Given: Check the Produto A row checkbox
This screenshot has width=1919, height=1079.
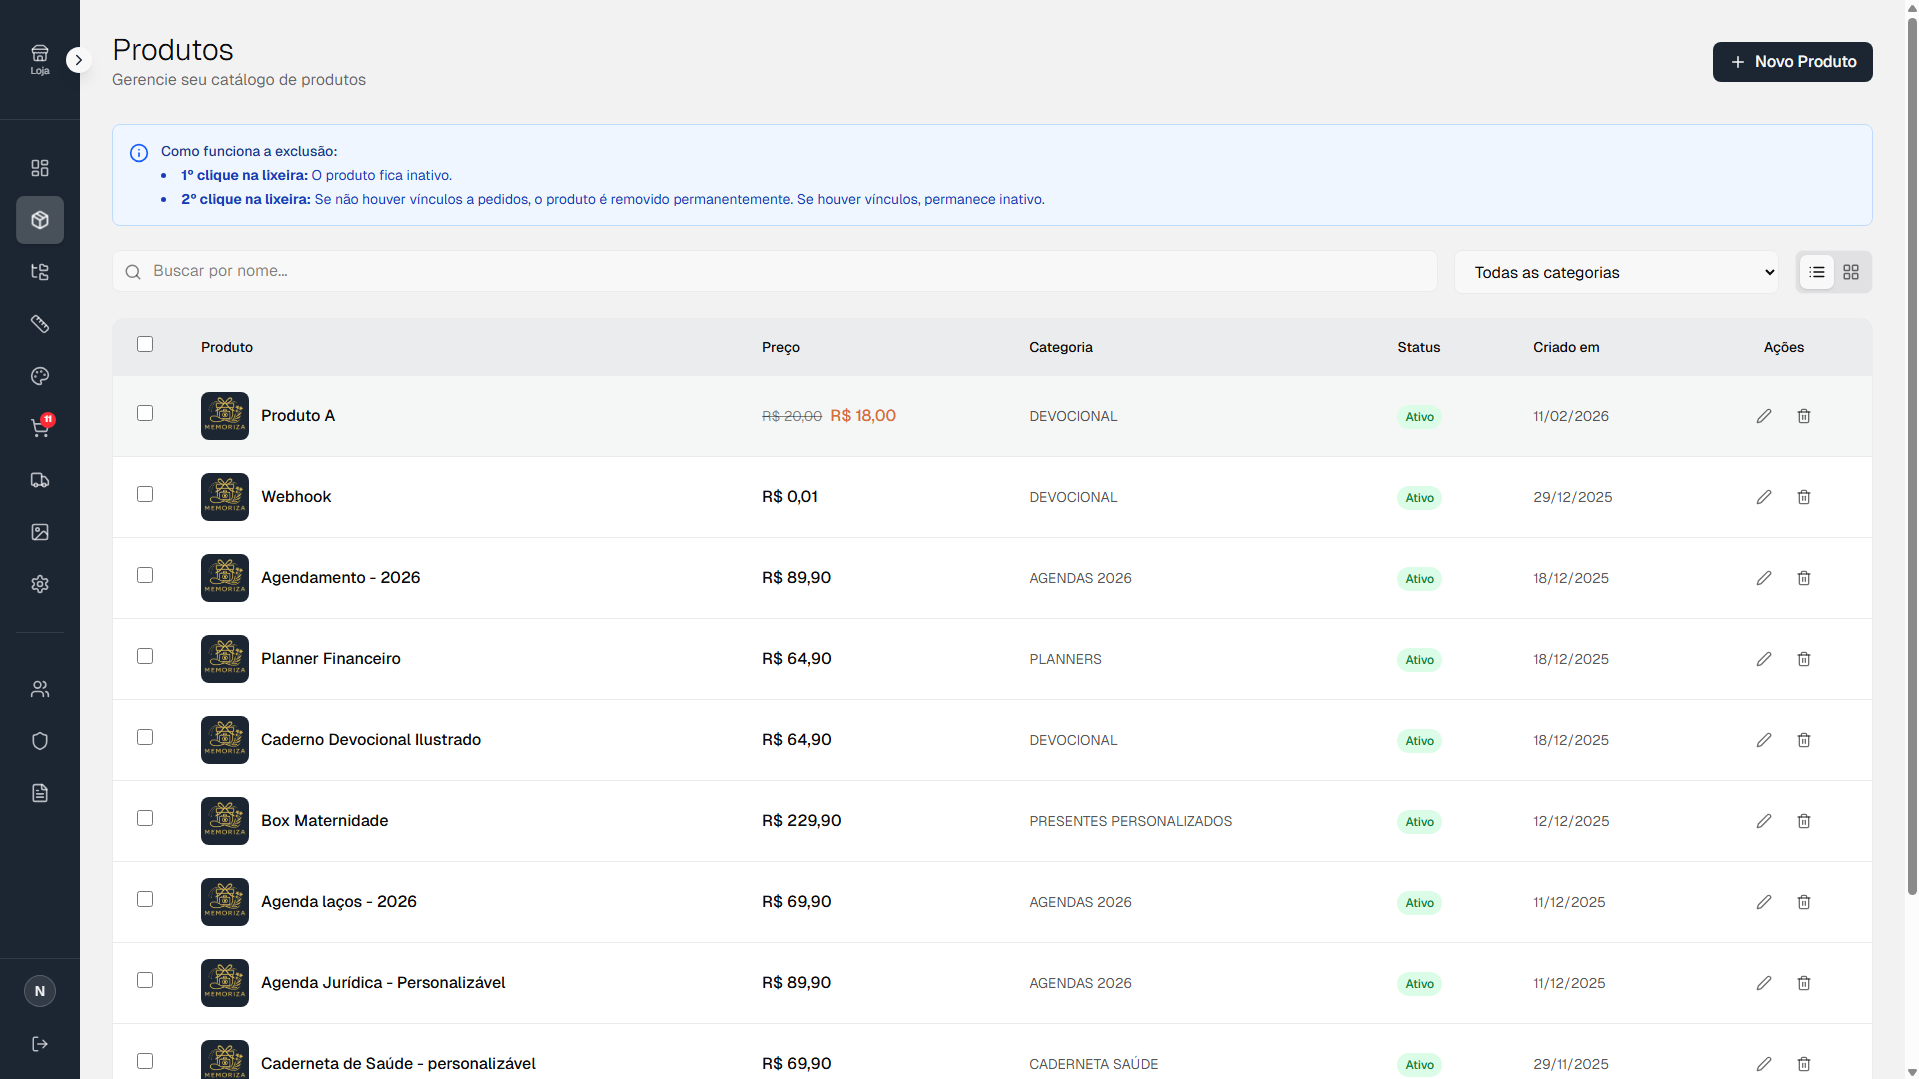Looking at the screenshot, I should pyautogui.click(x=145, y=413).
